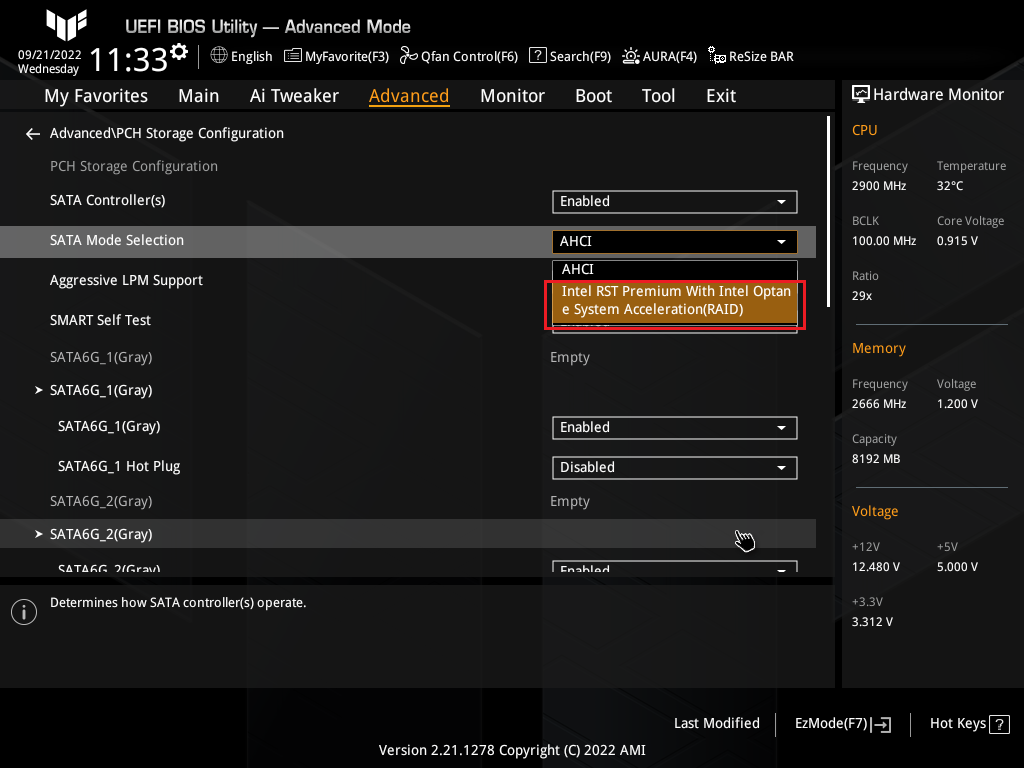This screenshot has height=768, width=1024.
Task: Click the memory capacity 8192 MB value
Action: 876,459
